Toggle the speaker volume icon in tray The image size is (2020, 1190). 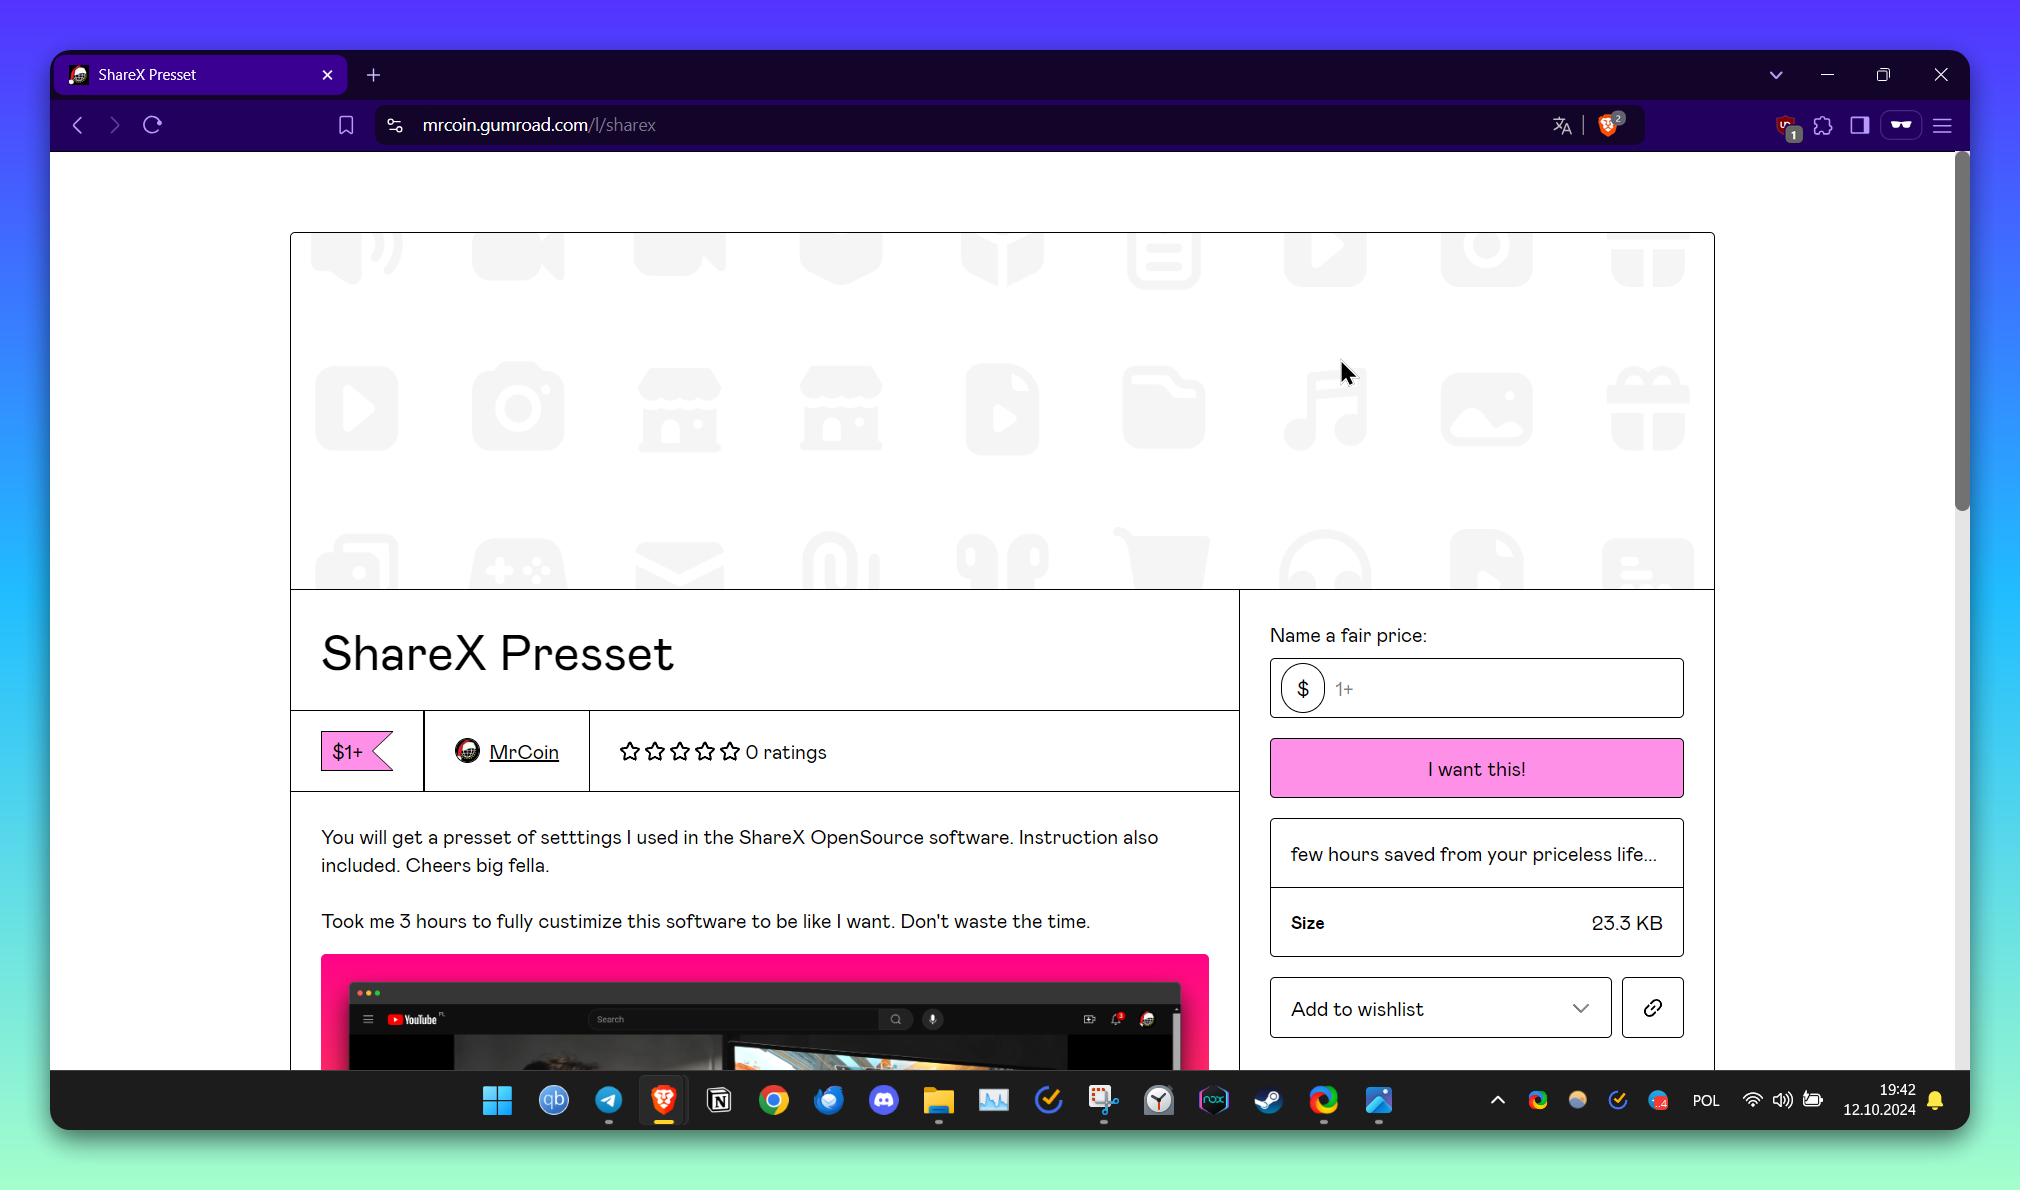click(1783, 1099)
